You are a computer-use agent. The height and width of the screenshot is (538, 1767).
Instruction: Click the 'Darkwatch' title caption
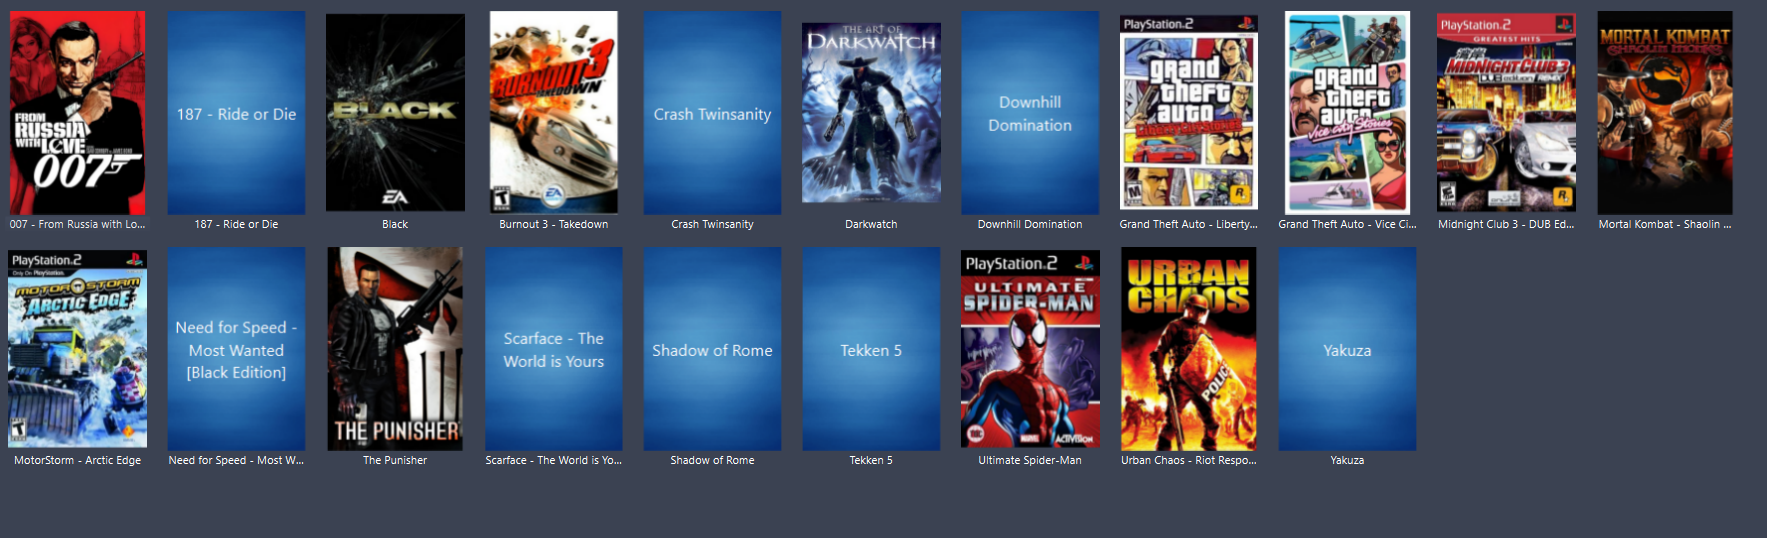coord(871,224)
